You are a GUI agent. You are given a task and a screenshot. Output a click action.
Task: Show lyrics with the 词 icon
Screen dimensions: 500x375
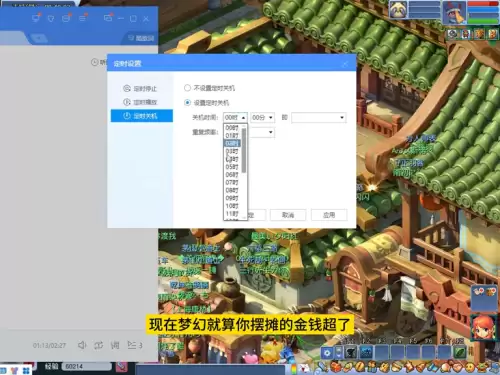click(115, 345)
